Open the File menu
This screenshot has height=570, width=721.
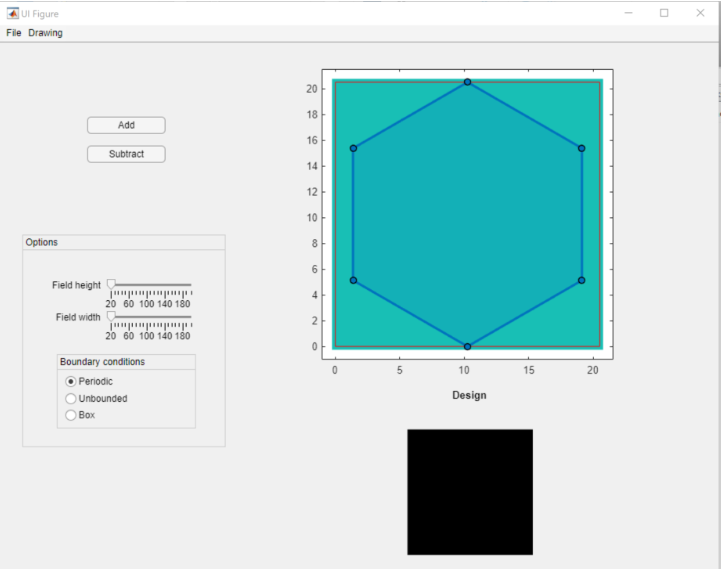tap(13, 33)
